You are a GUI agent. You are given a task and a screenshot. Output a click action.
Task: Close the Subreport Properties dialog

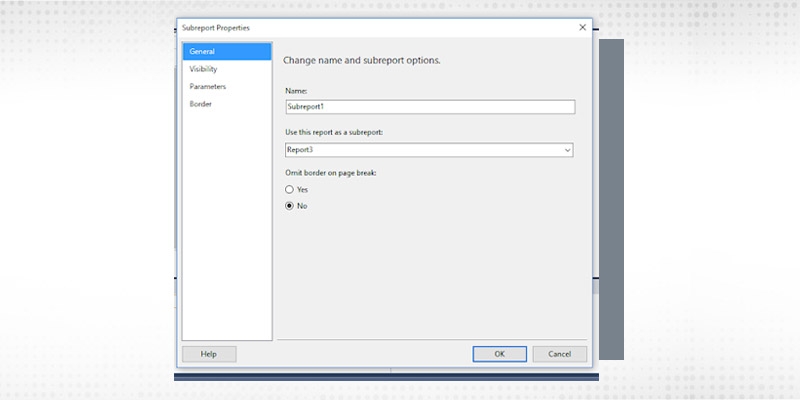(582, 27)
